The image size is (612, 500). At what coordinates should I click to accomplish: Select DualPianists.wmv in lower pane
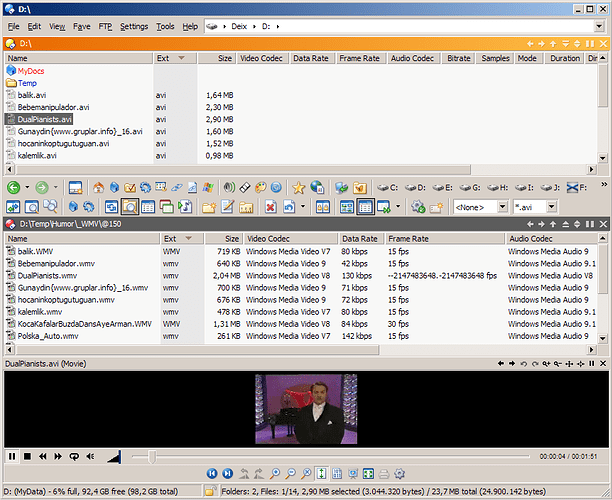[47, 276]
